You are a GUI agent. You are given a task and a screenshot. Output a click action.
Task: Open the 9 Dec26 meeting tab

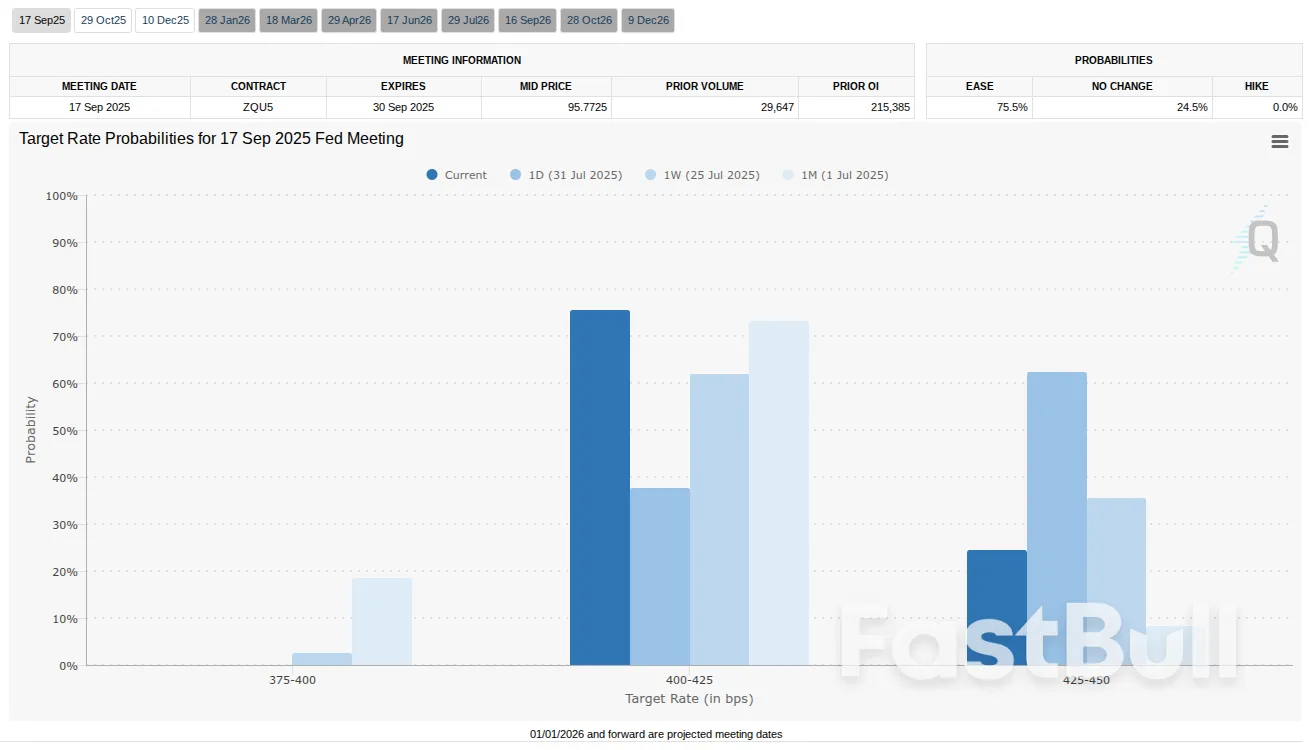click(647, 20)
